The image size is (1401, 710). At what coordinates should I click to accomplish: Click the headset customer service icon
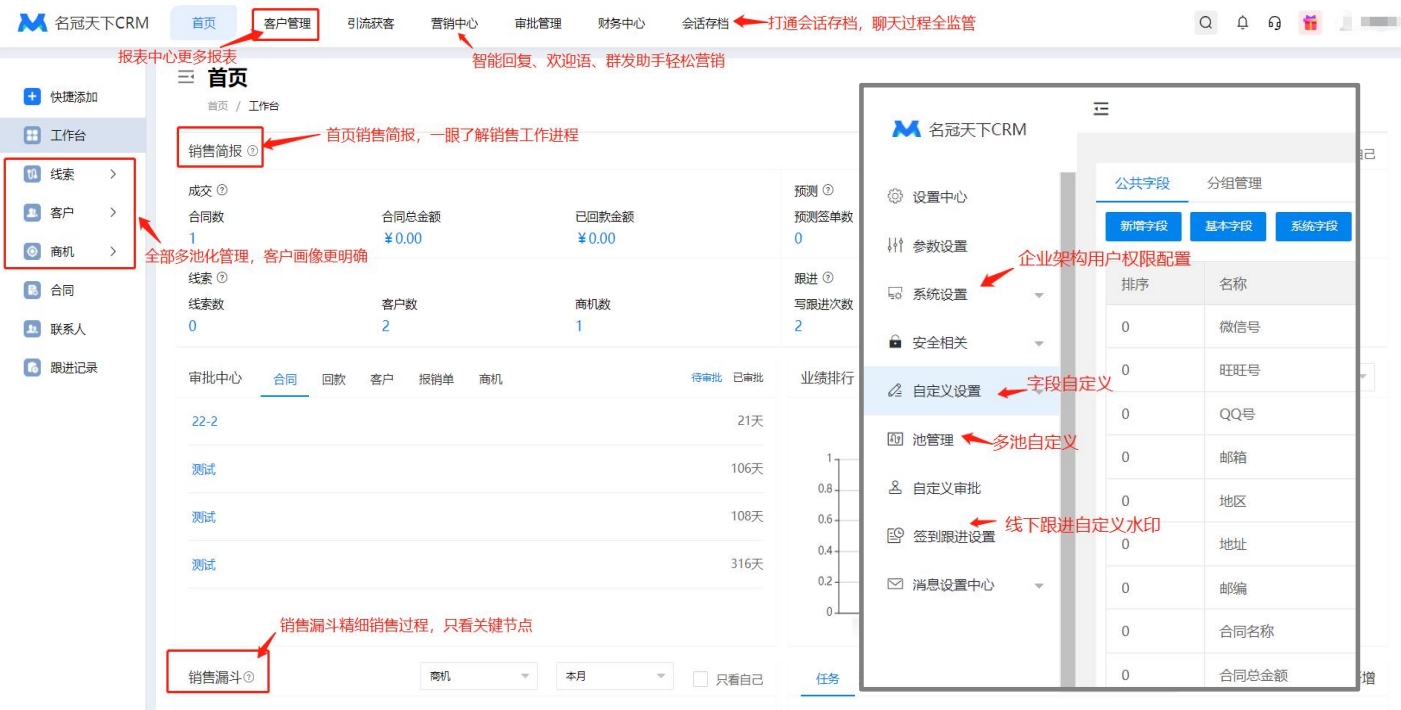click(x=1274, y=23)
